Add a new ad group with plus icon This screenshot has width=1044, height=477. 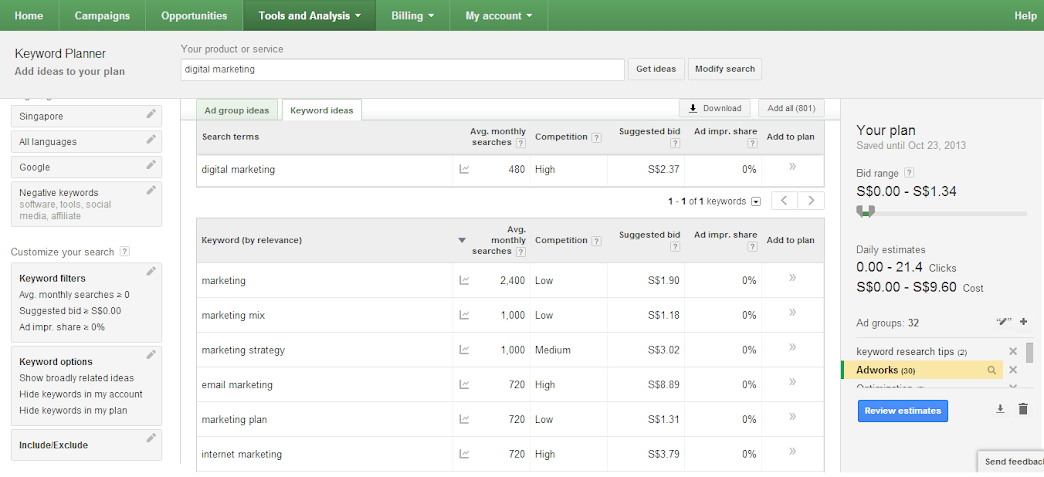coord(1023,322)
